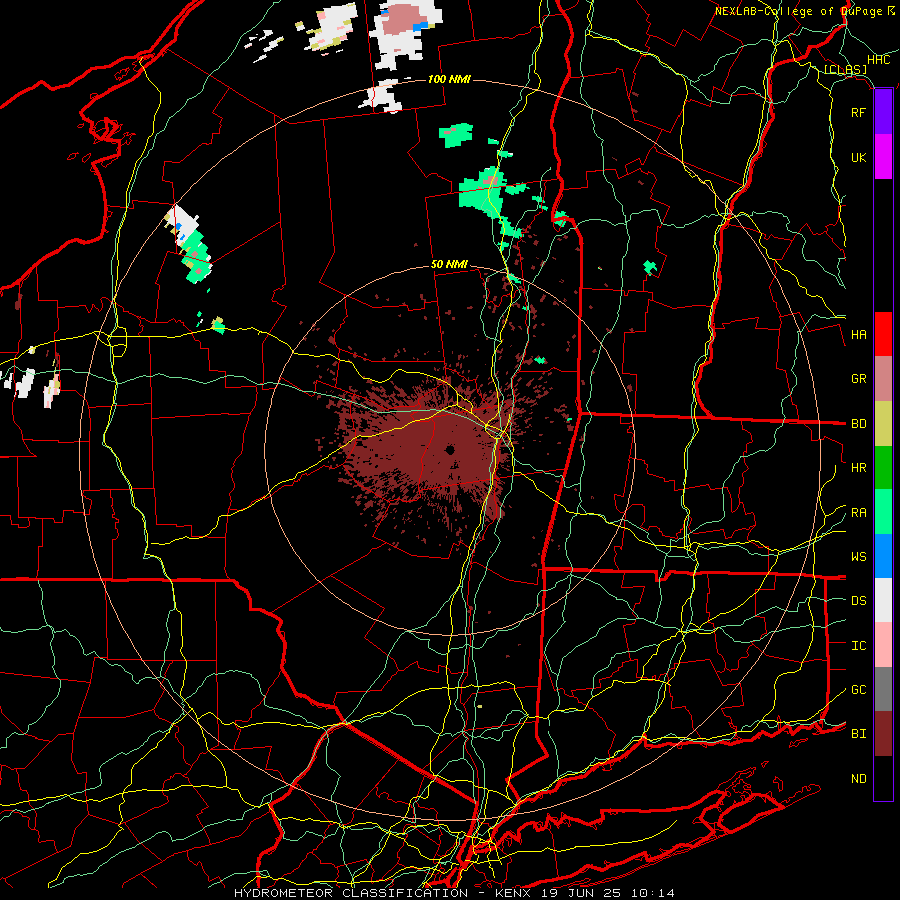Click the HHC product label

pos(878,60)
